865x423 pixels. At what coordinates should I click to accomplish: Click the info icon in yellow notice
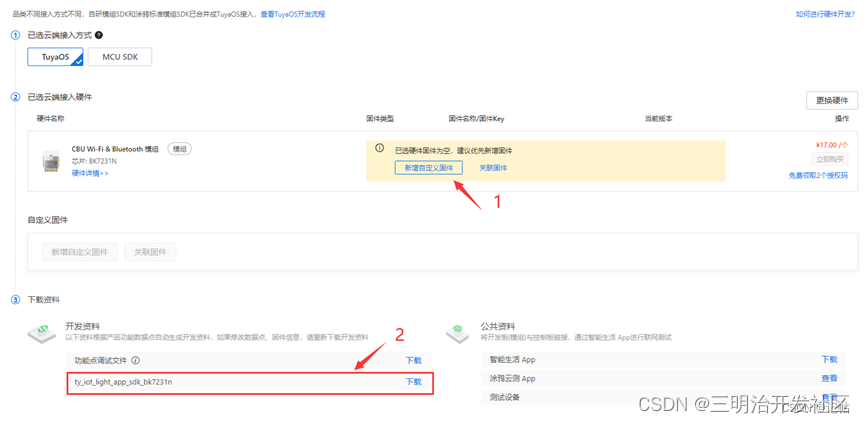tap(380, 148)
